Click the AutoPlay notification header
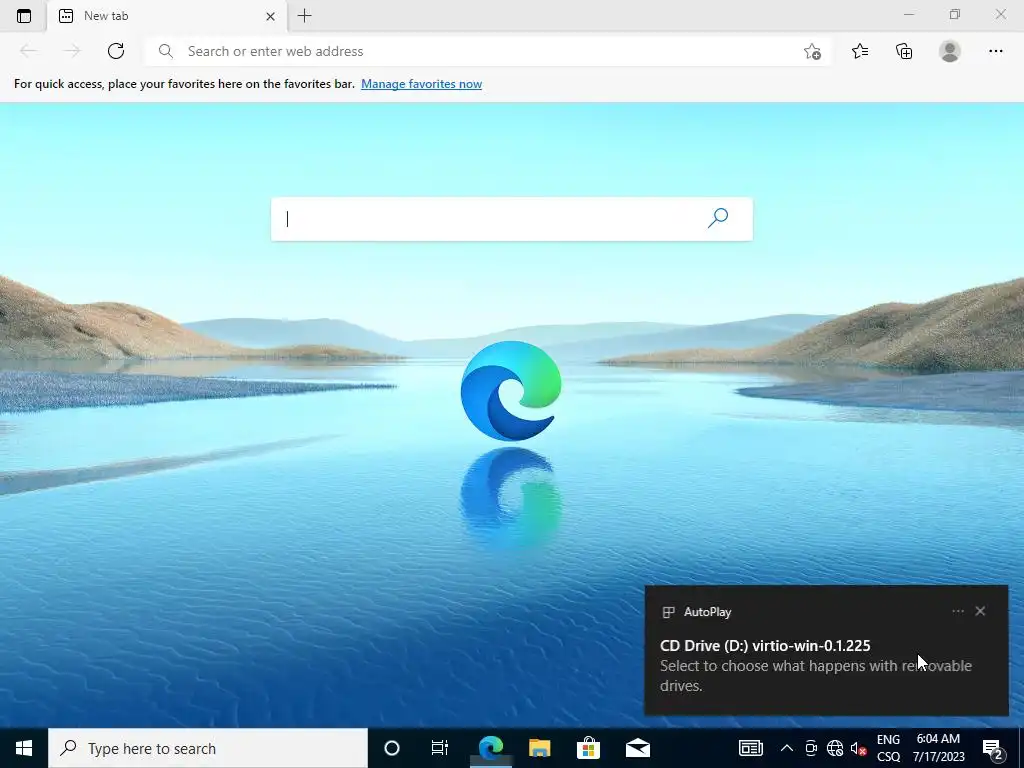Image resolution: width=1024 pixels, height=768 pixels. [707, 612]
